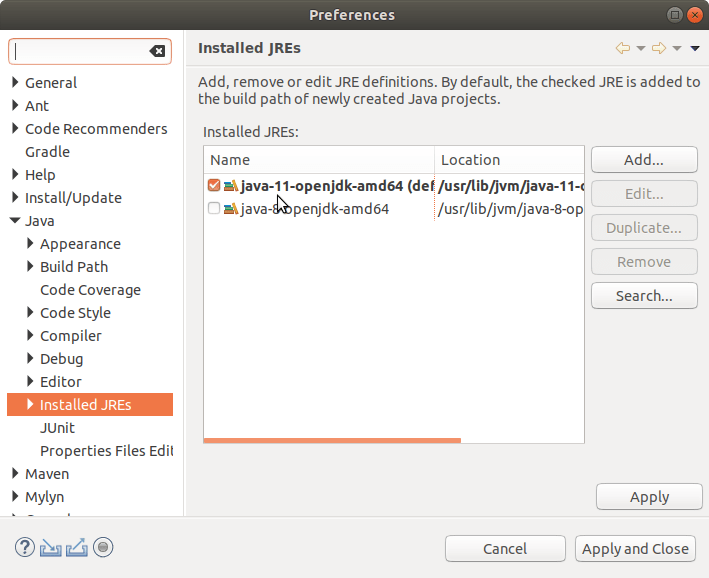This screenshot has height=578, width=709.
Task: Click the java-8-openjdk-amd64 JRE library icon
Action: point(231,208)
